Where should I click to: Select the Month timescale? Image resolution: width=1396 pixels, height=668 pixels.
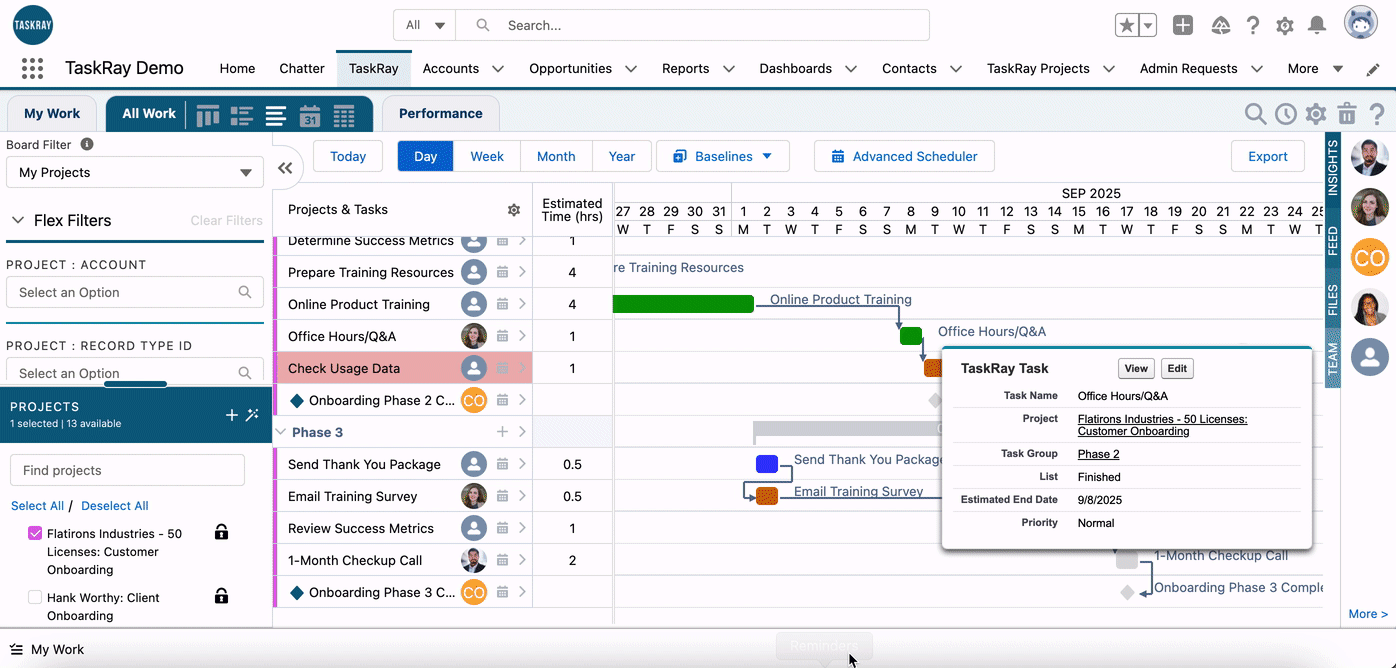point(556,156)
